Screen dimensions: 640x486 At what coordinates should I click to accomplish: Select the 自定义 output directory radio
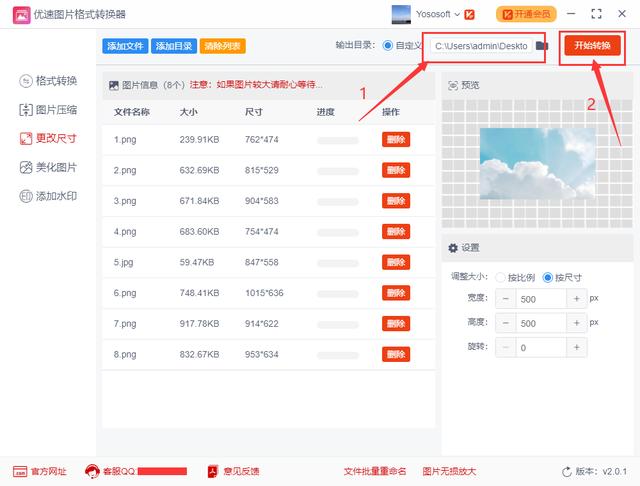(x=387, y=45)
